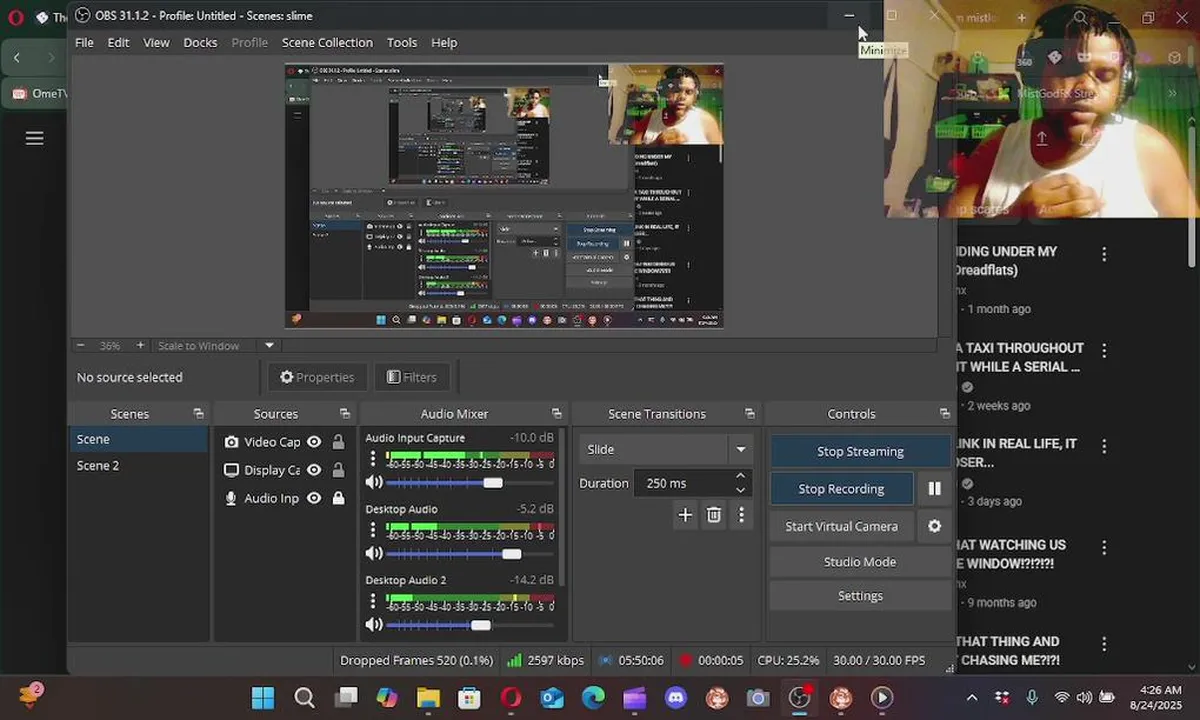
Task: Open source Filters button
Action: (x=412, y=377)
